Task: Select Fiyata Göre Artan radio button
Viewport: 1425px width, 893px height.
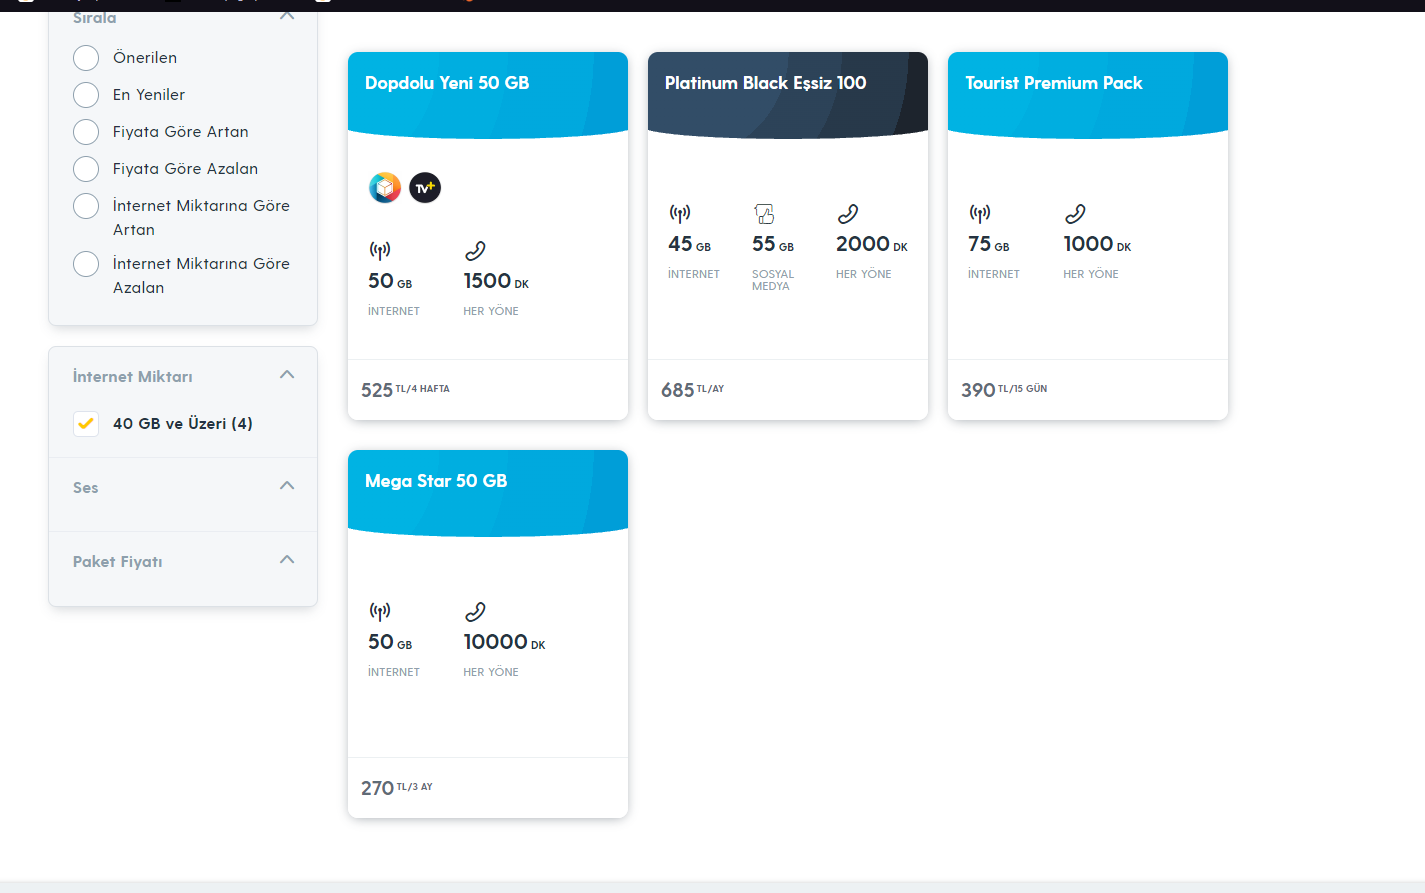Action: pos(86,132)
